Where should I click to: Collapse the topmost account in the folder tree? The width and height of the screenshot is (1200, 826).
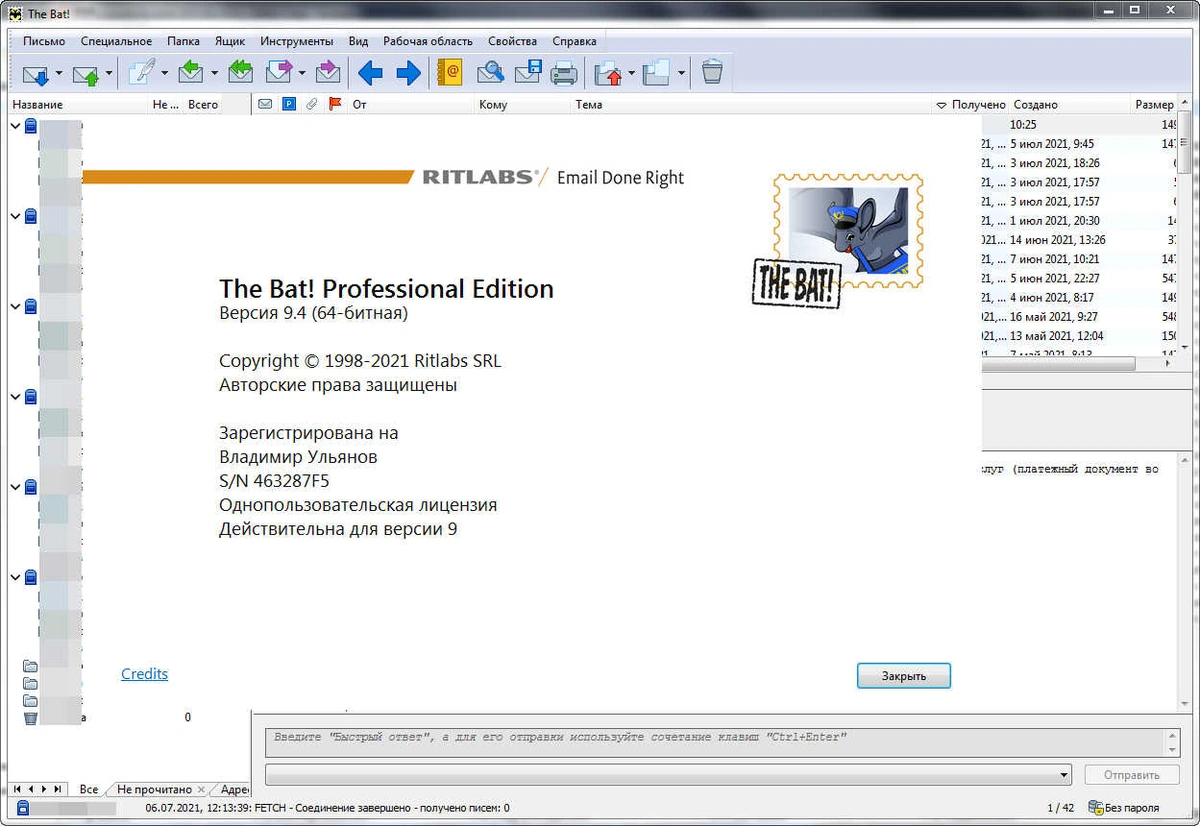pos(16,126)
